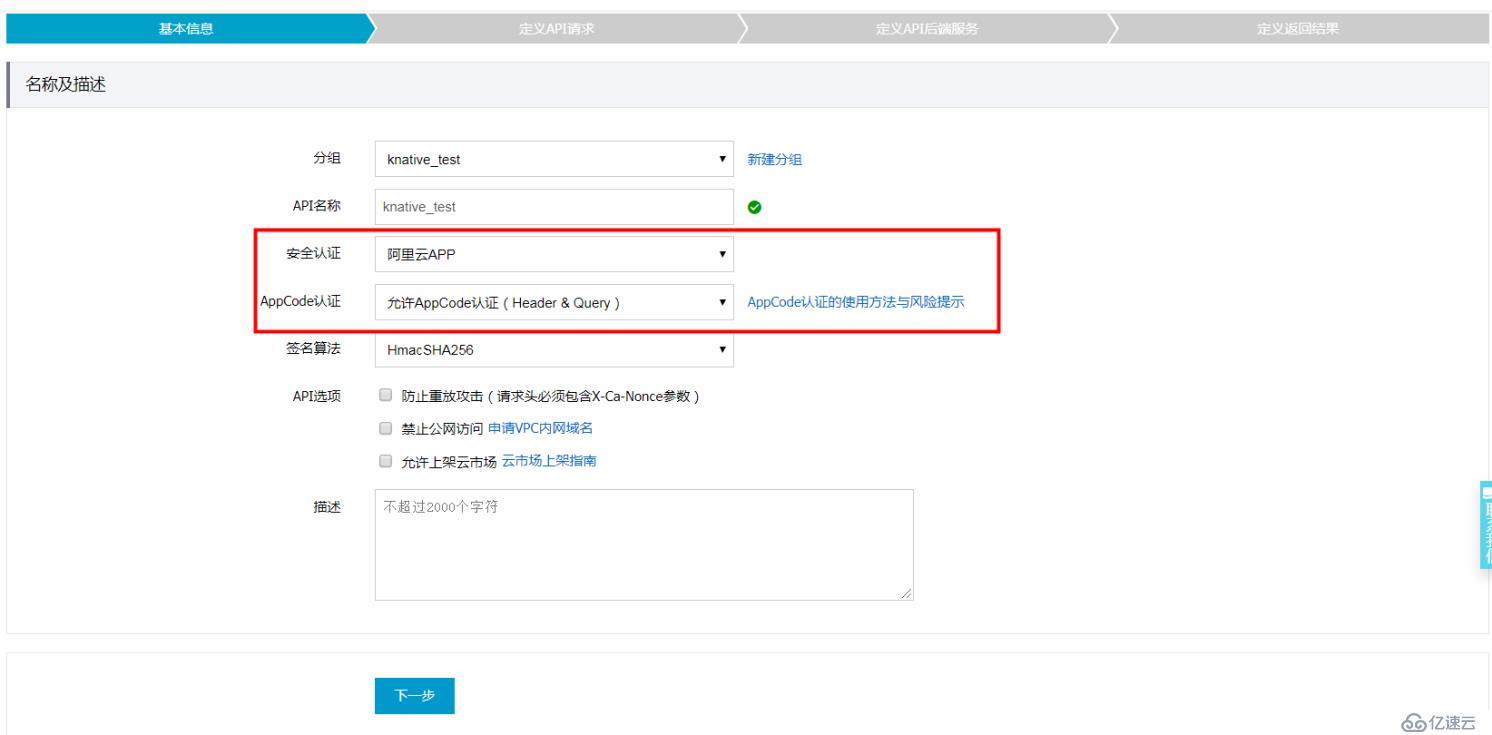Screen dimensions: 1492x735
Task: Select the 基本信息 step tab
Action: coord(186,28)
